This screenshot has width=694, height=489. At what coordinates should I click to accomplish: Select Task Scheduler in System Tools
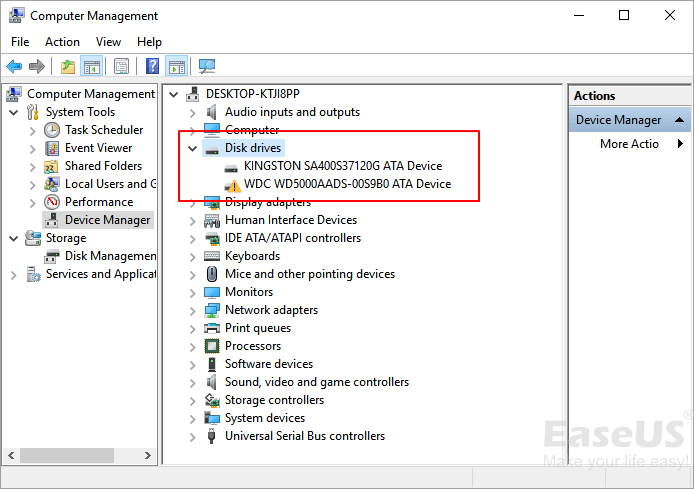click(104, 130)
